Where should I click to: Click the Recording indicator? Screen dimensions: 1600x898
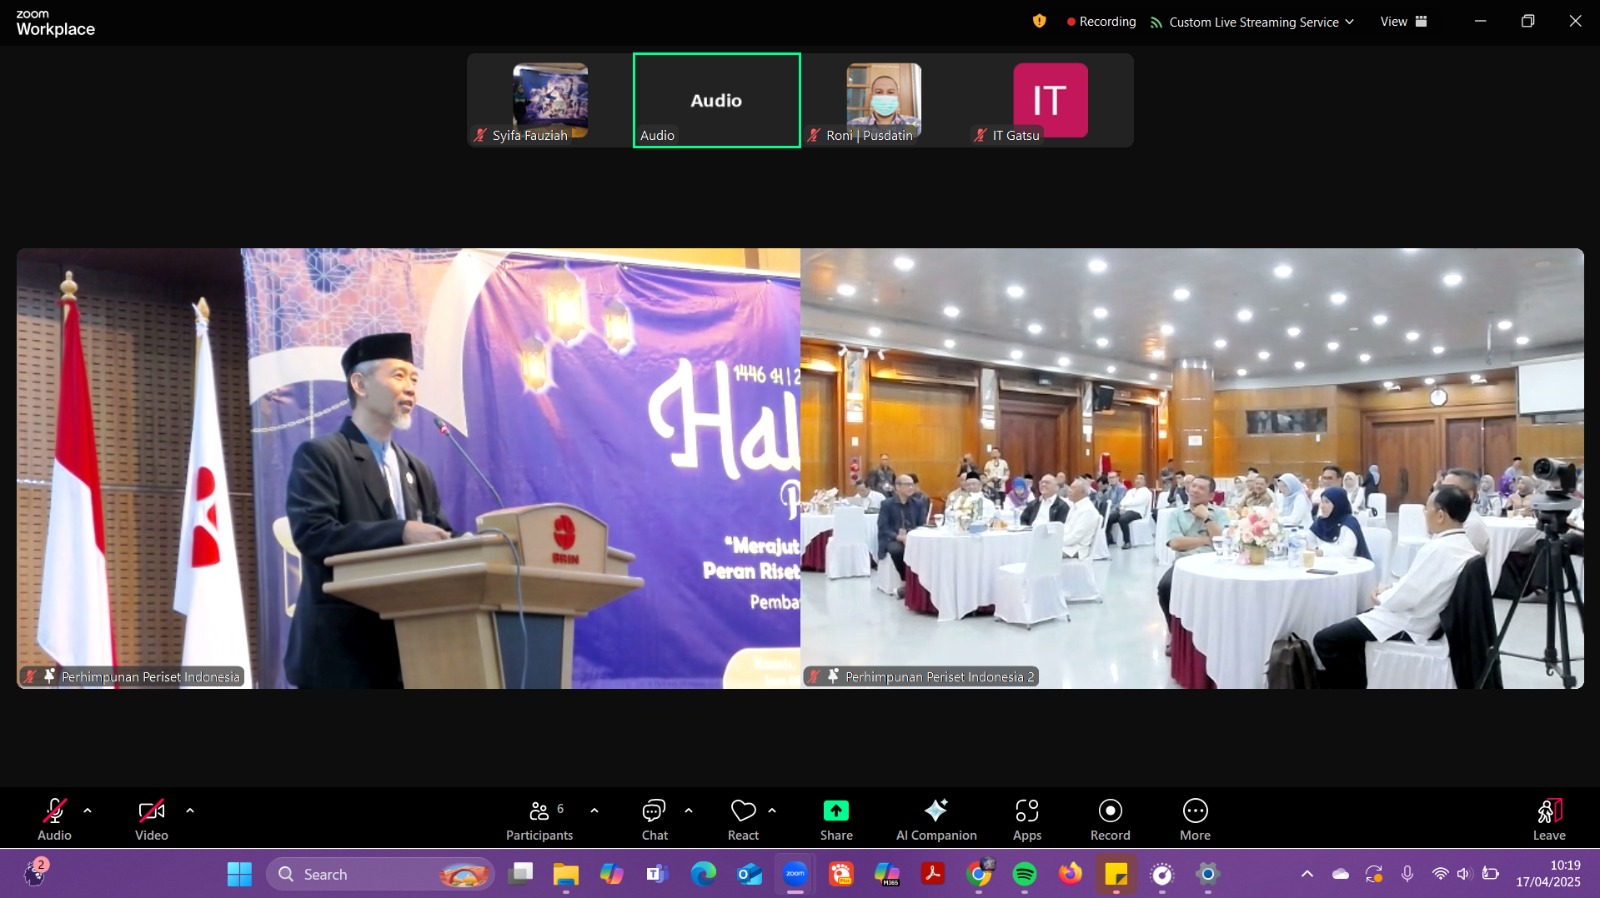coord(1101,22)
